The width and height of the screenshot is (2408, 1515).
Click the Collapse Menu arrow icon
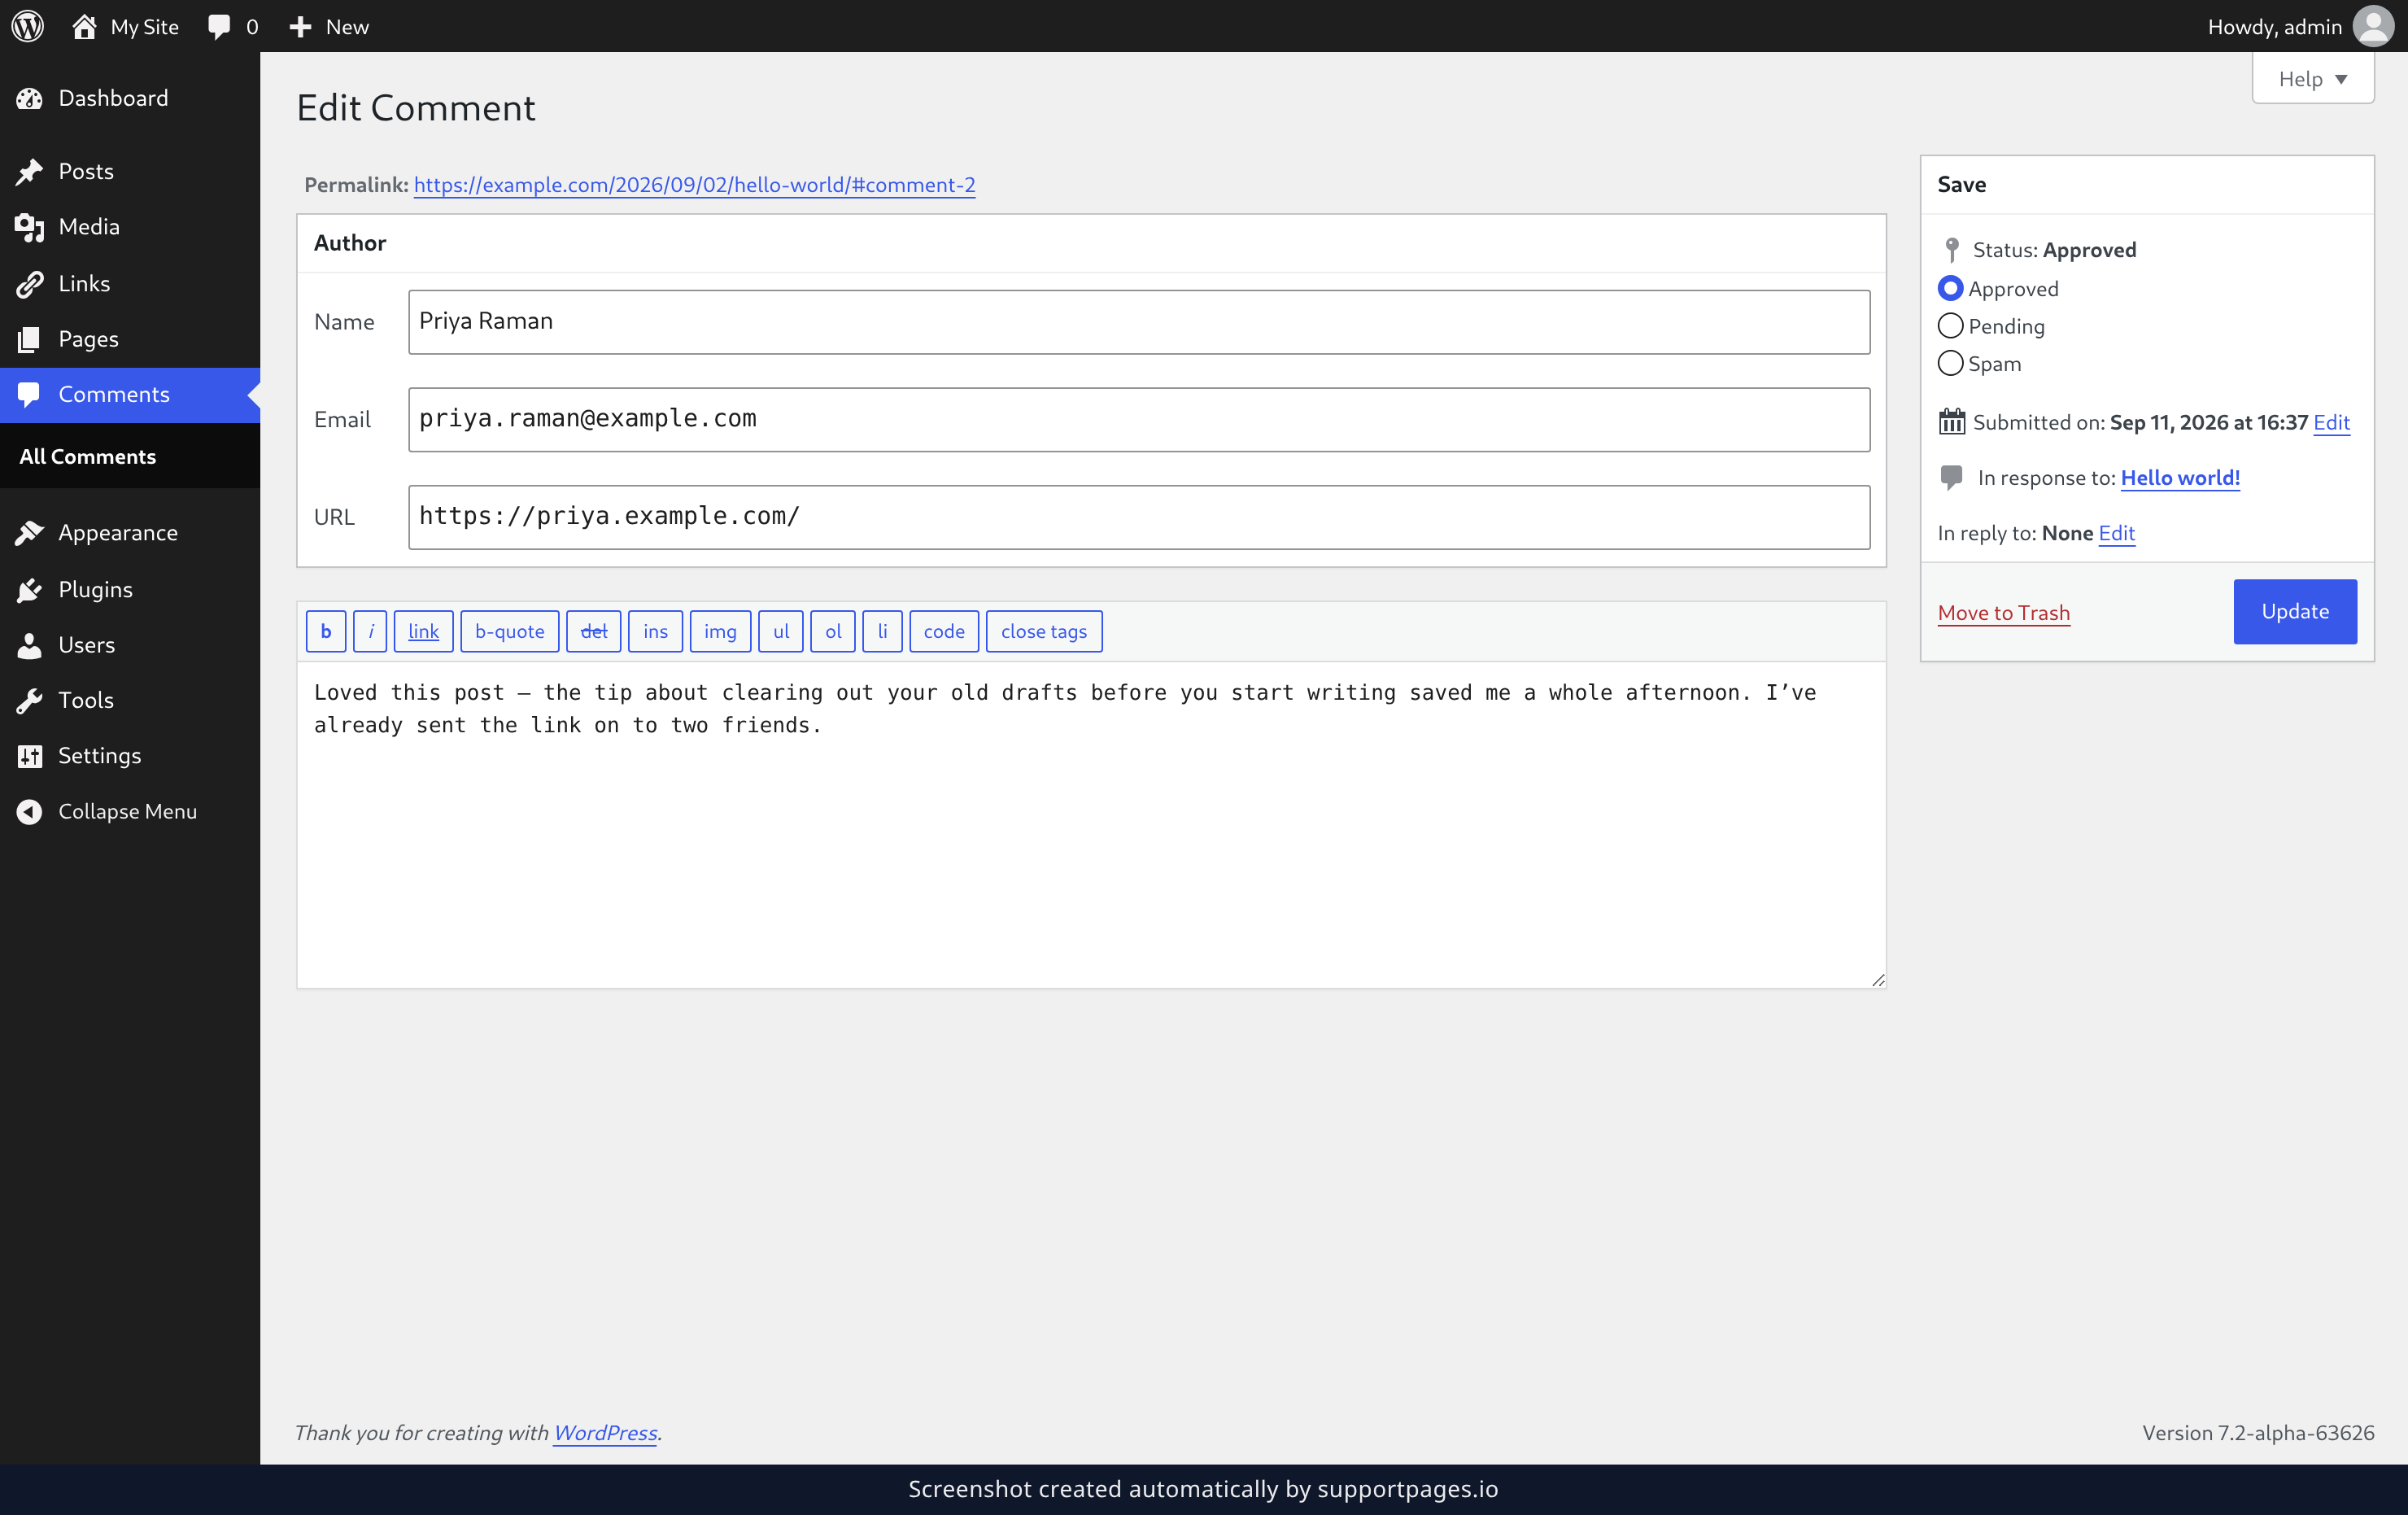[29, 811]
